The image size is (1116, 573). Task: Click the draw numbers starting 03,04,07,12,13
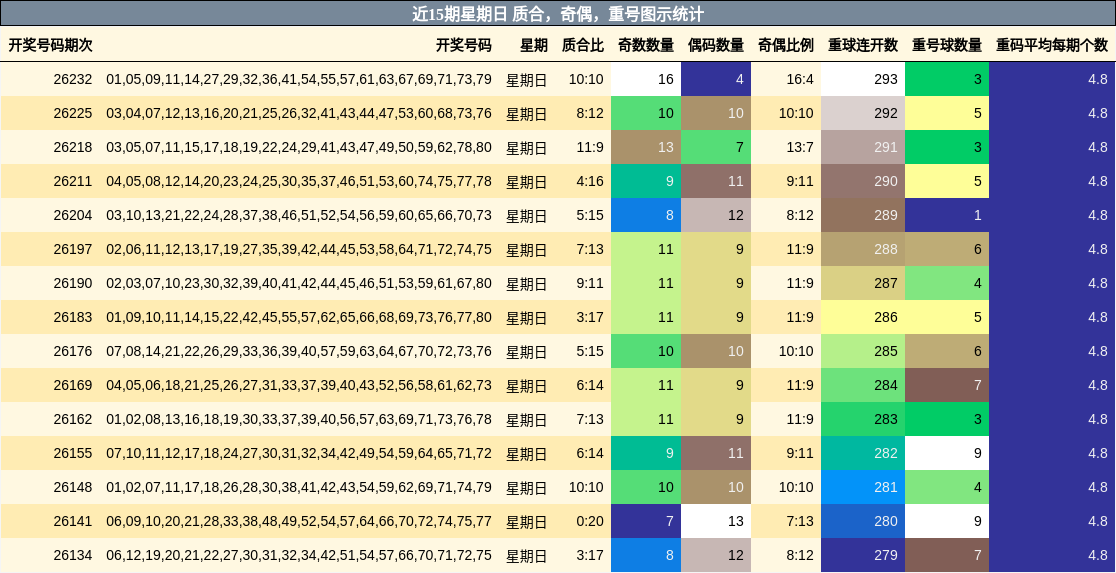[x=299, y=113]
